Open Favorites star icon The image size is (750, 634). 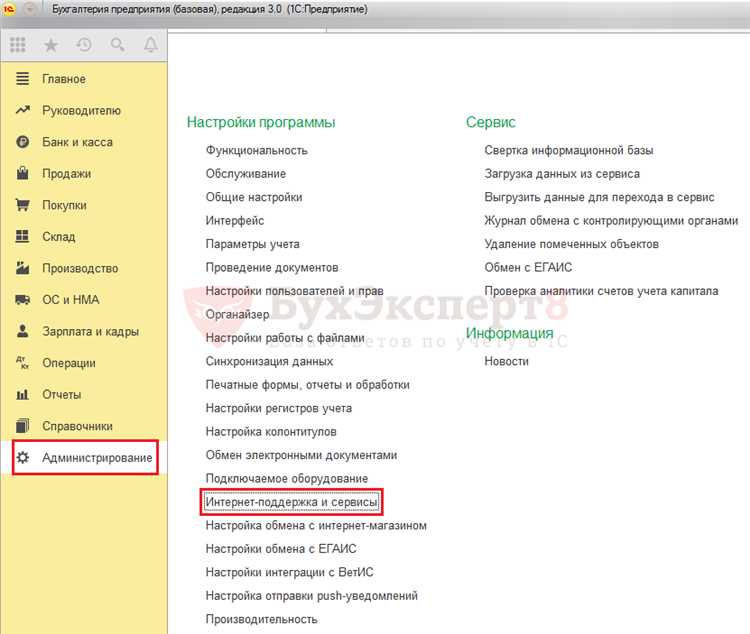pyautogui.click(x=51, y=45)
